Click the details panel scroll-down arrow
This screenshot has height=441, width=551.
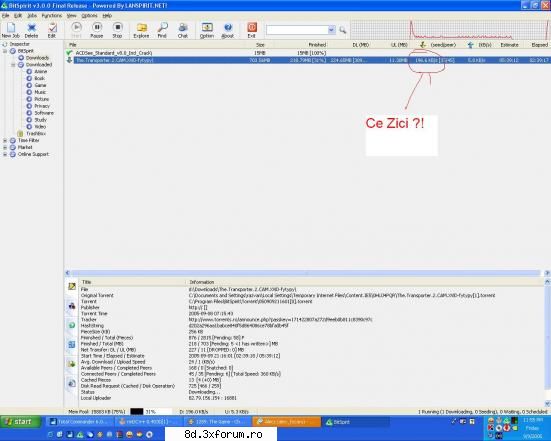coord(547,404)
